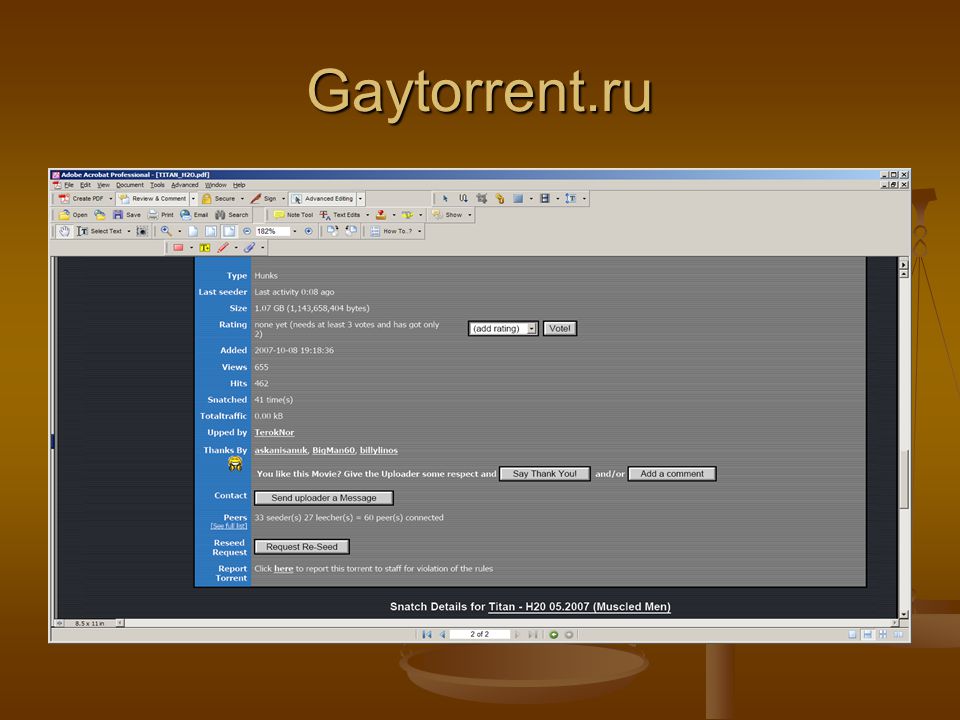This screenshot has height=720, width=960.
Task: Click the here link to report torrent
Action: coord(283,568)
